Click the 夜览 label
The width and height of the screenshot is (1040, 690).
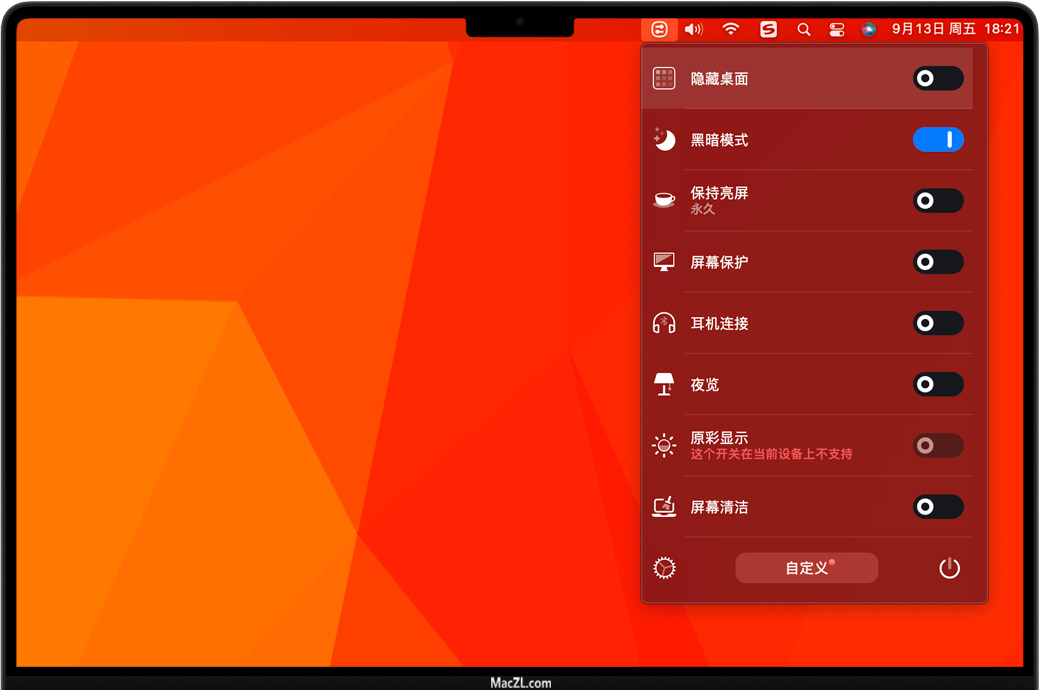click(704, 385)
